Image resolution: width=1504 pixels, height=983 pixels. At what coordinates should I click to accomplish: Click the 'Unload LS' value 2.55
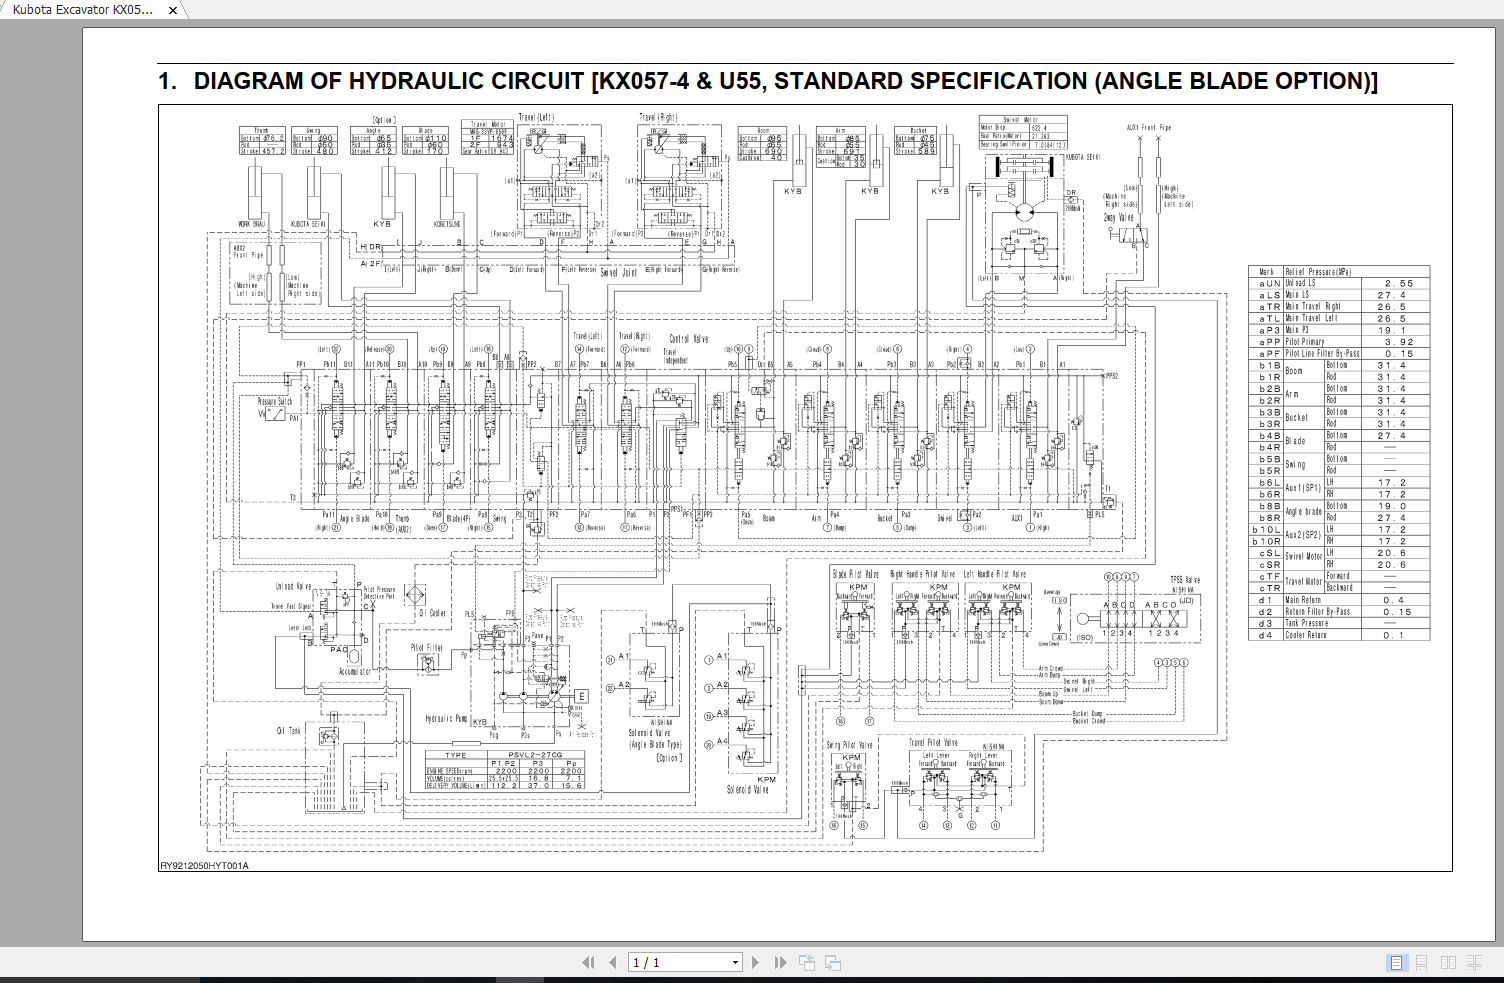point(1399,283)
